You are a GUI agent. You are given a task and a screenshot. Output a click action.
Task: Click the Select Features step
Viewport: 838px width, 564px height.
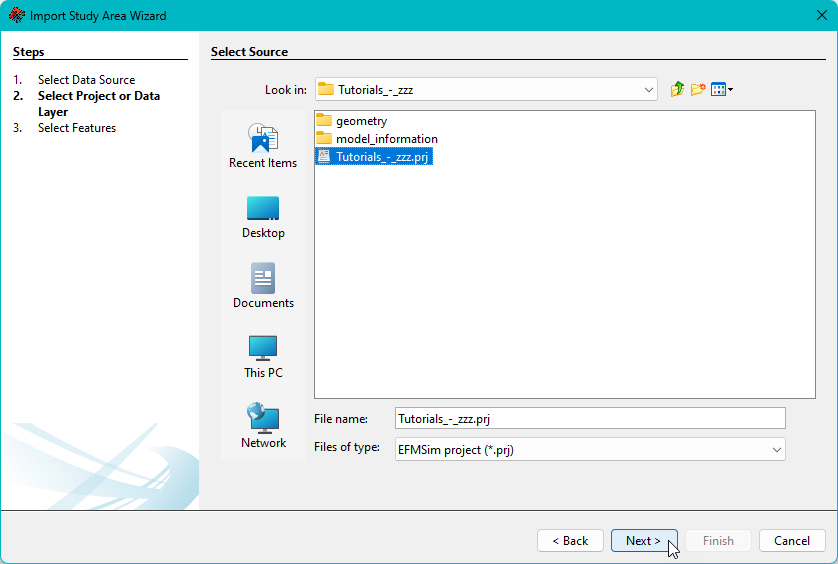77,128
